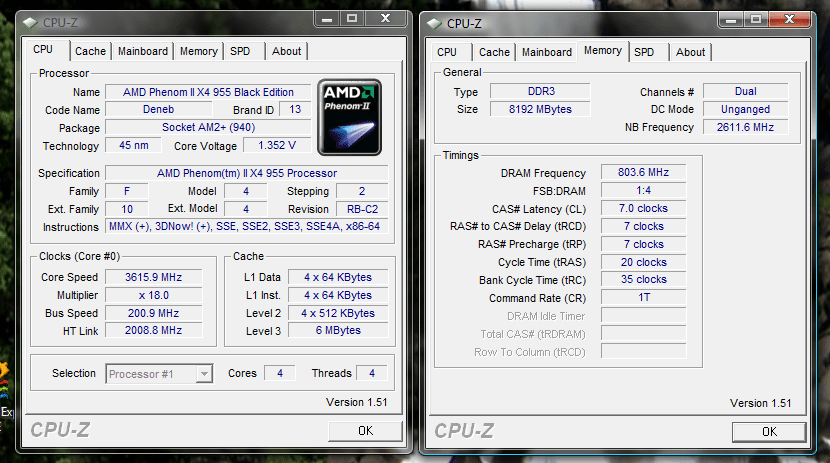Select CPU tab in left window
This screenshot has width=830, height=463.
pos(43,50)
